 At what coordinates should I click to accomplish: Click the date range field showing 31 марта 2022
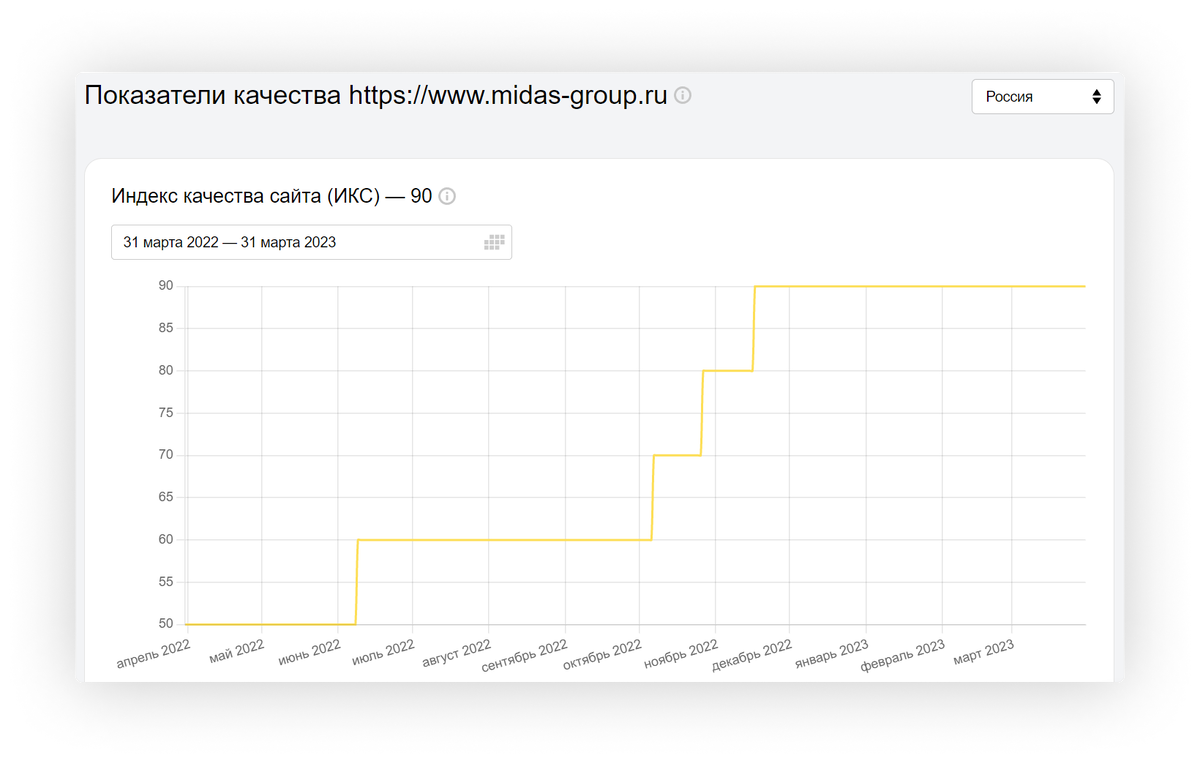pyautogui.click(x=230, y=241)
